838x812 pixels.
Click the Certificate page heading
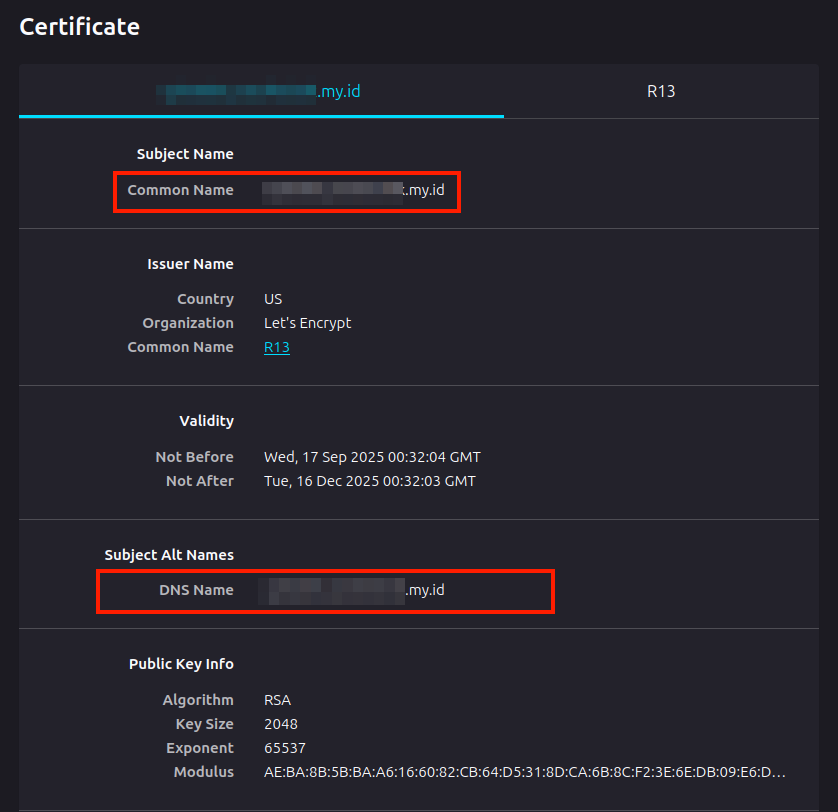[x=79, y=27]
